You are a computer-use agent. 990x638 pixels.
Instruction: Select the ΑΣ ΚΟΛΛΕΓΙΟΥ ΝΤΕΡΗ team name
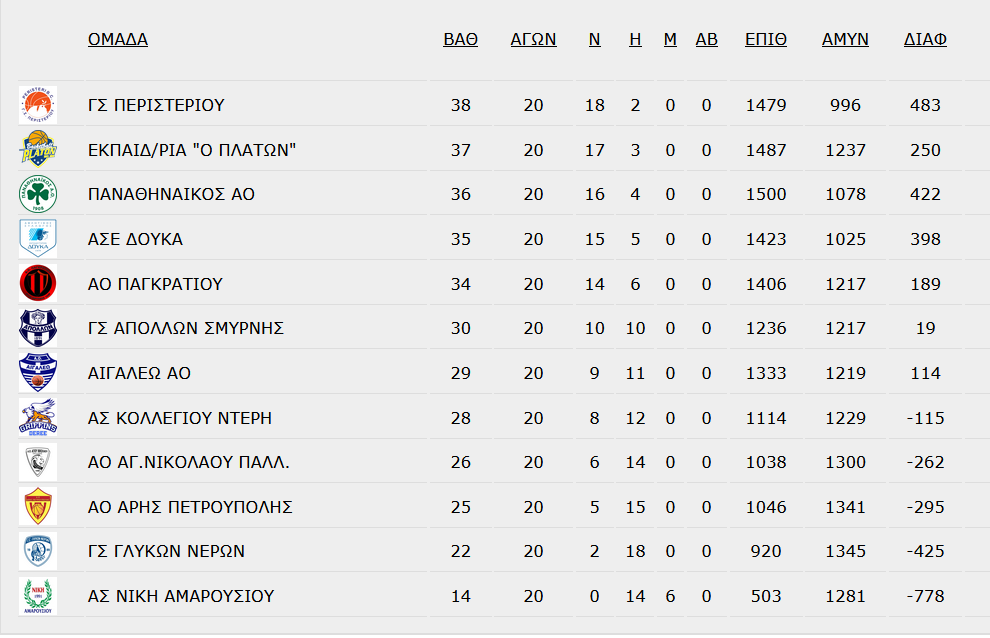(180, 418)
